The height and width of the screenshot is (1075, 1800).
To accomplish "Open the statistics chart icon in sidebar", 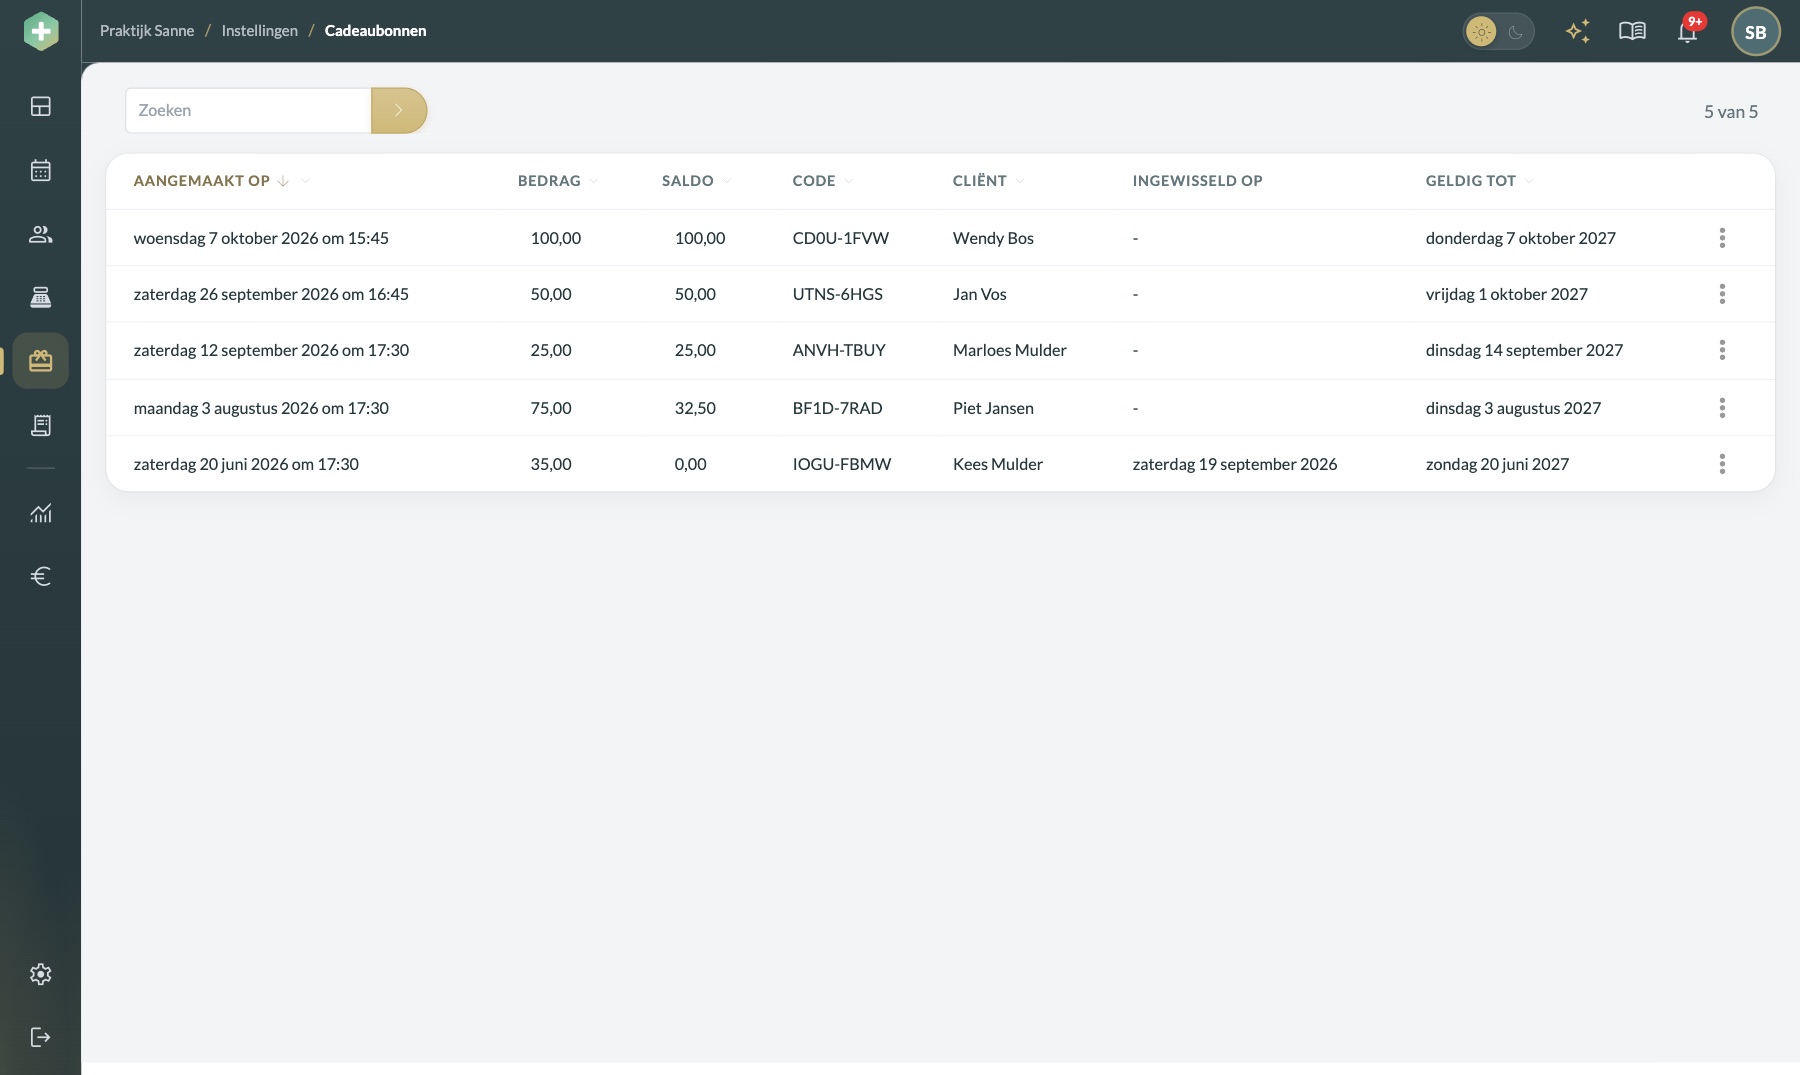I will 40,513.
